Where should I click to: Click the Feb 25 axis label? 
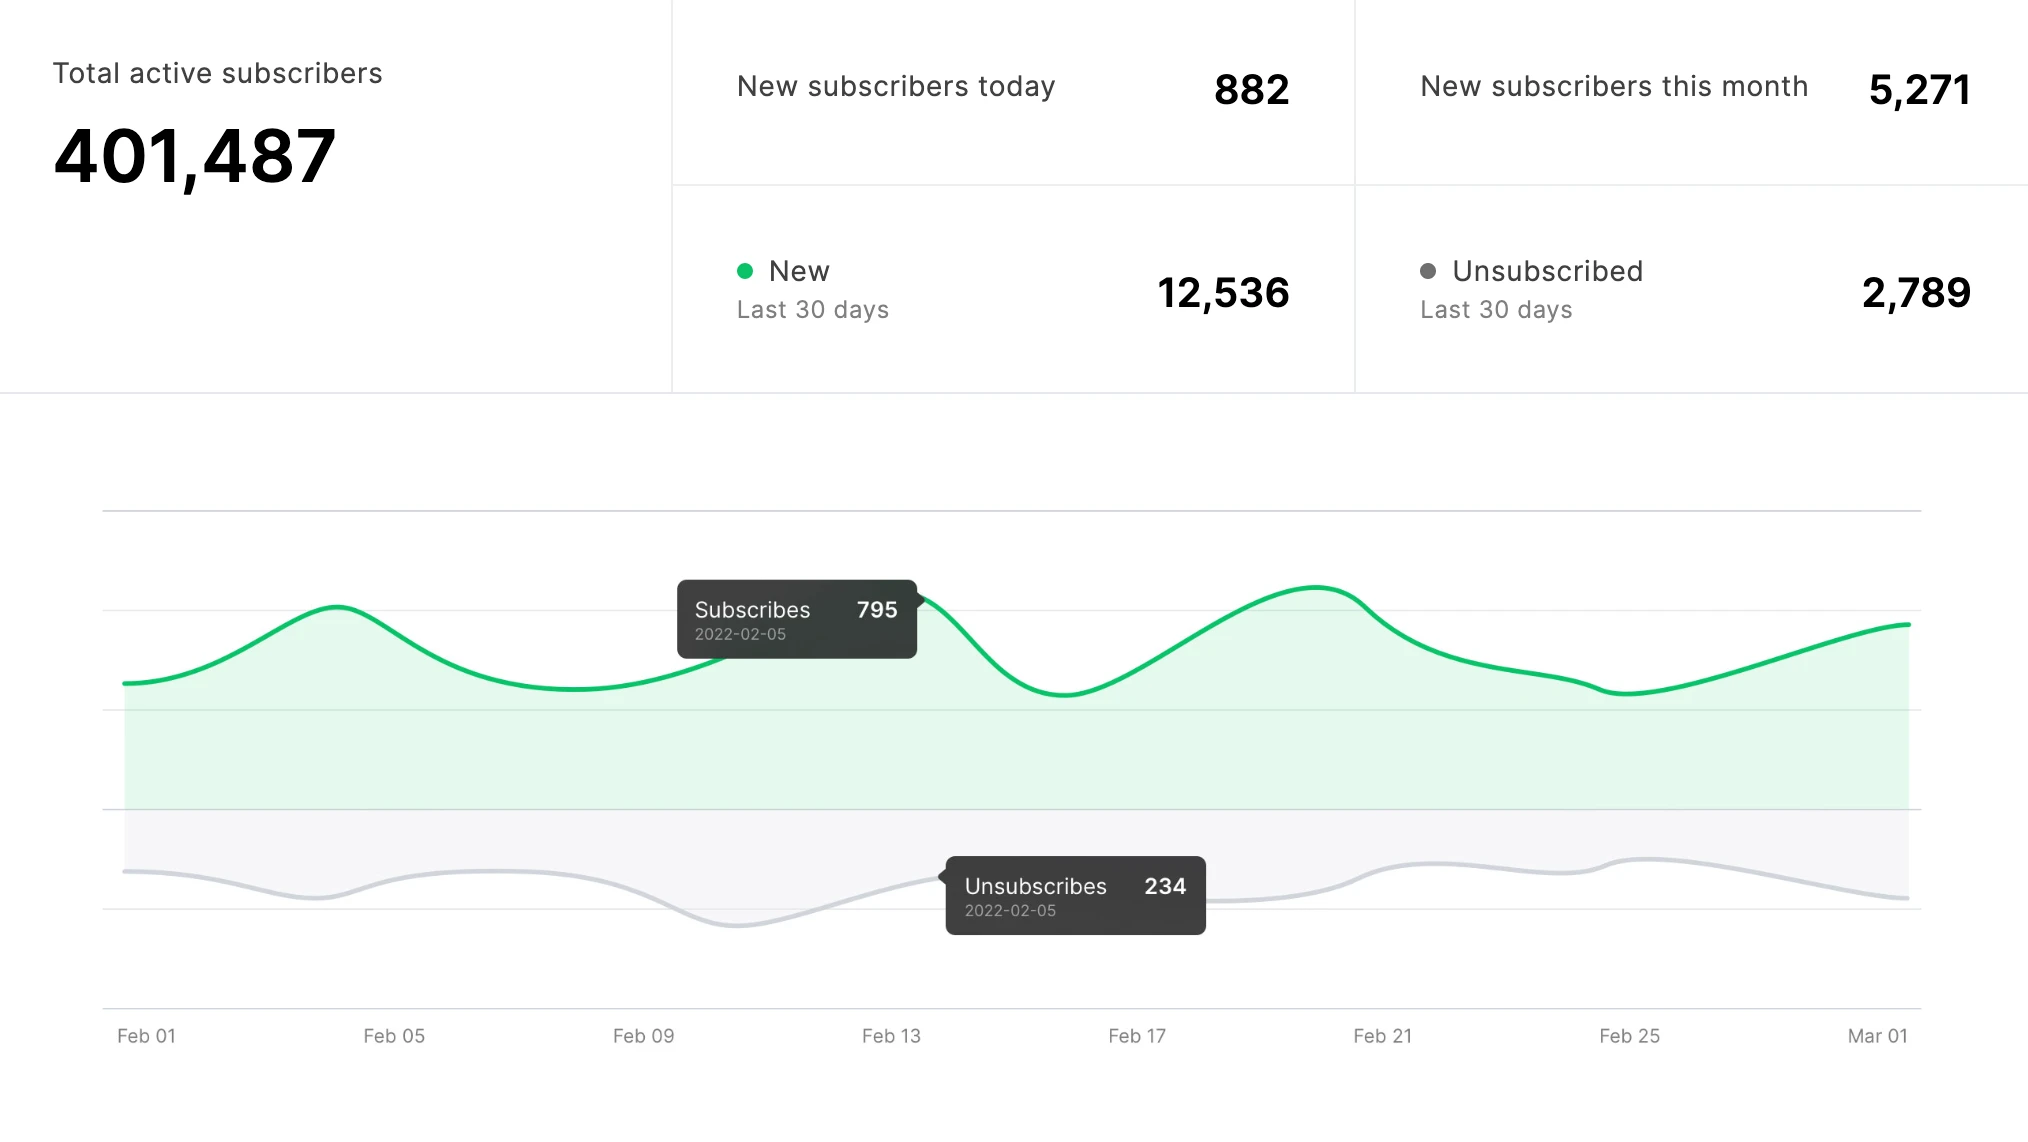pos(1629,1036)
